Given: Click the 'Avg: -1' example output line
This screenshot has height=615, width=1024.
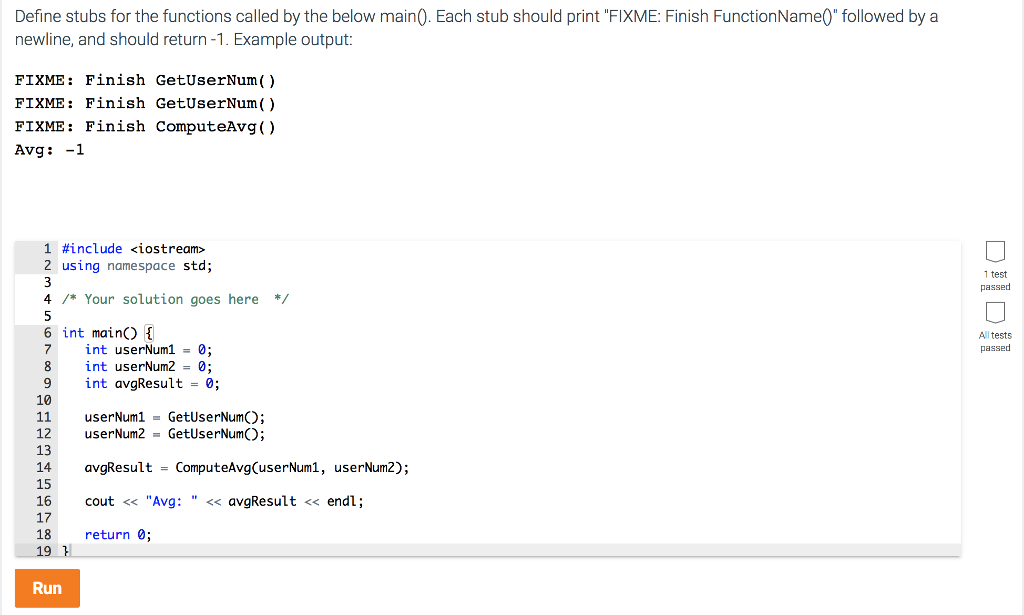Looking at the screenshot, I should click(49, 149).
